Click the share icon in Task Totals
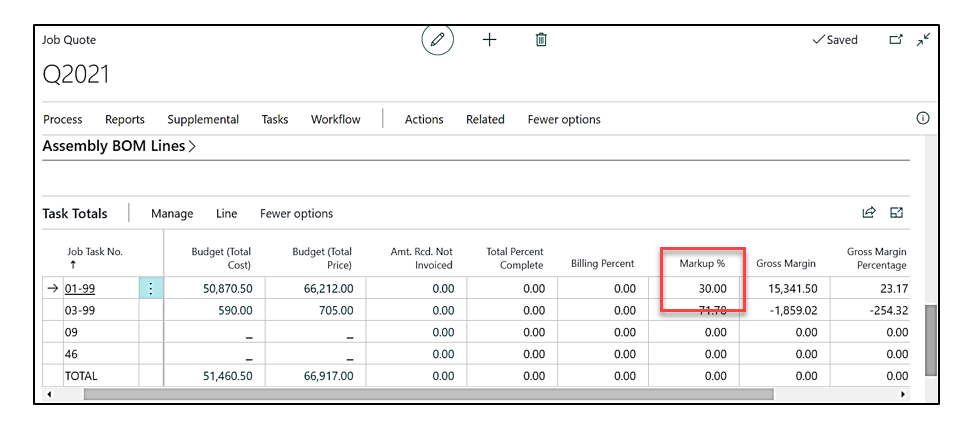 (x=869, y=212)
